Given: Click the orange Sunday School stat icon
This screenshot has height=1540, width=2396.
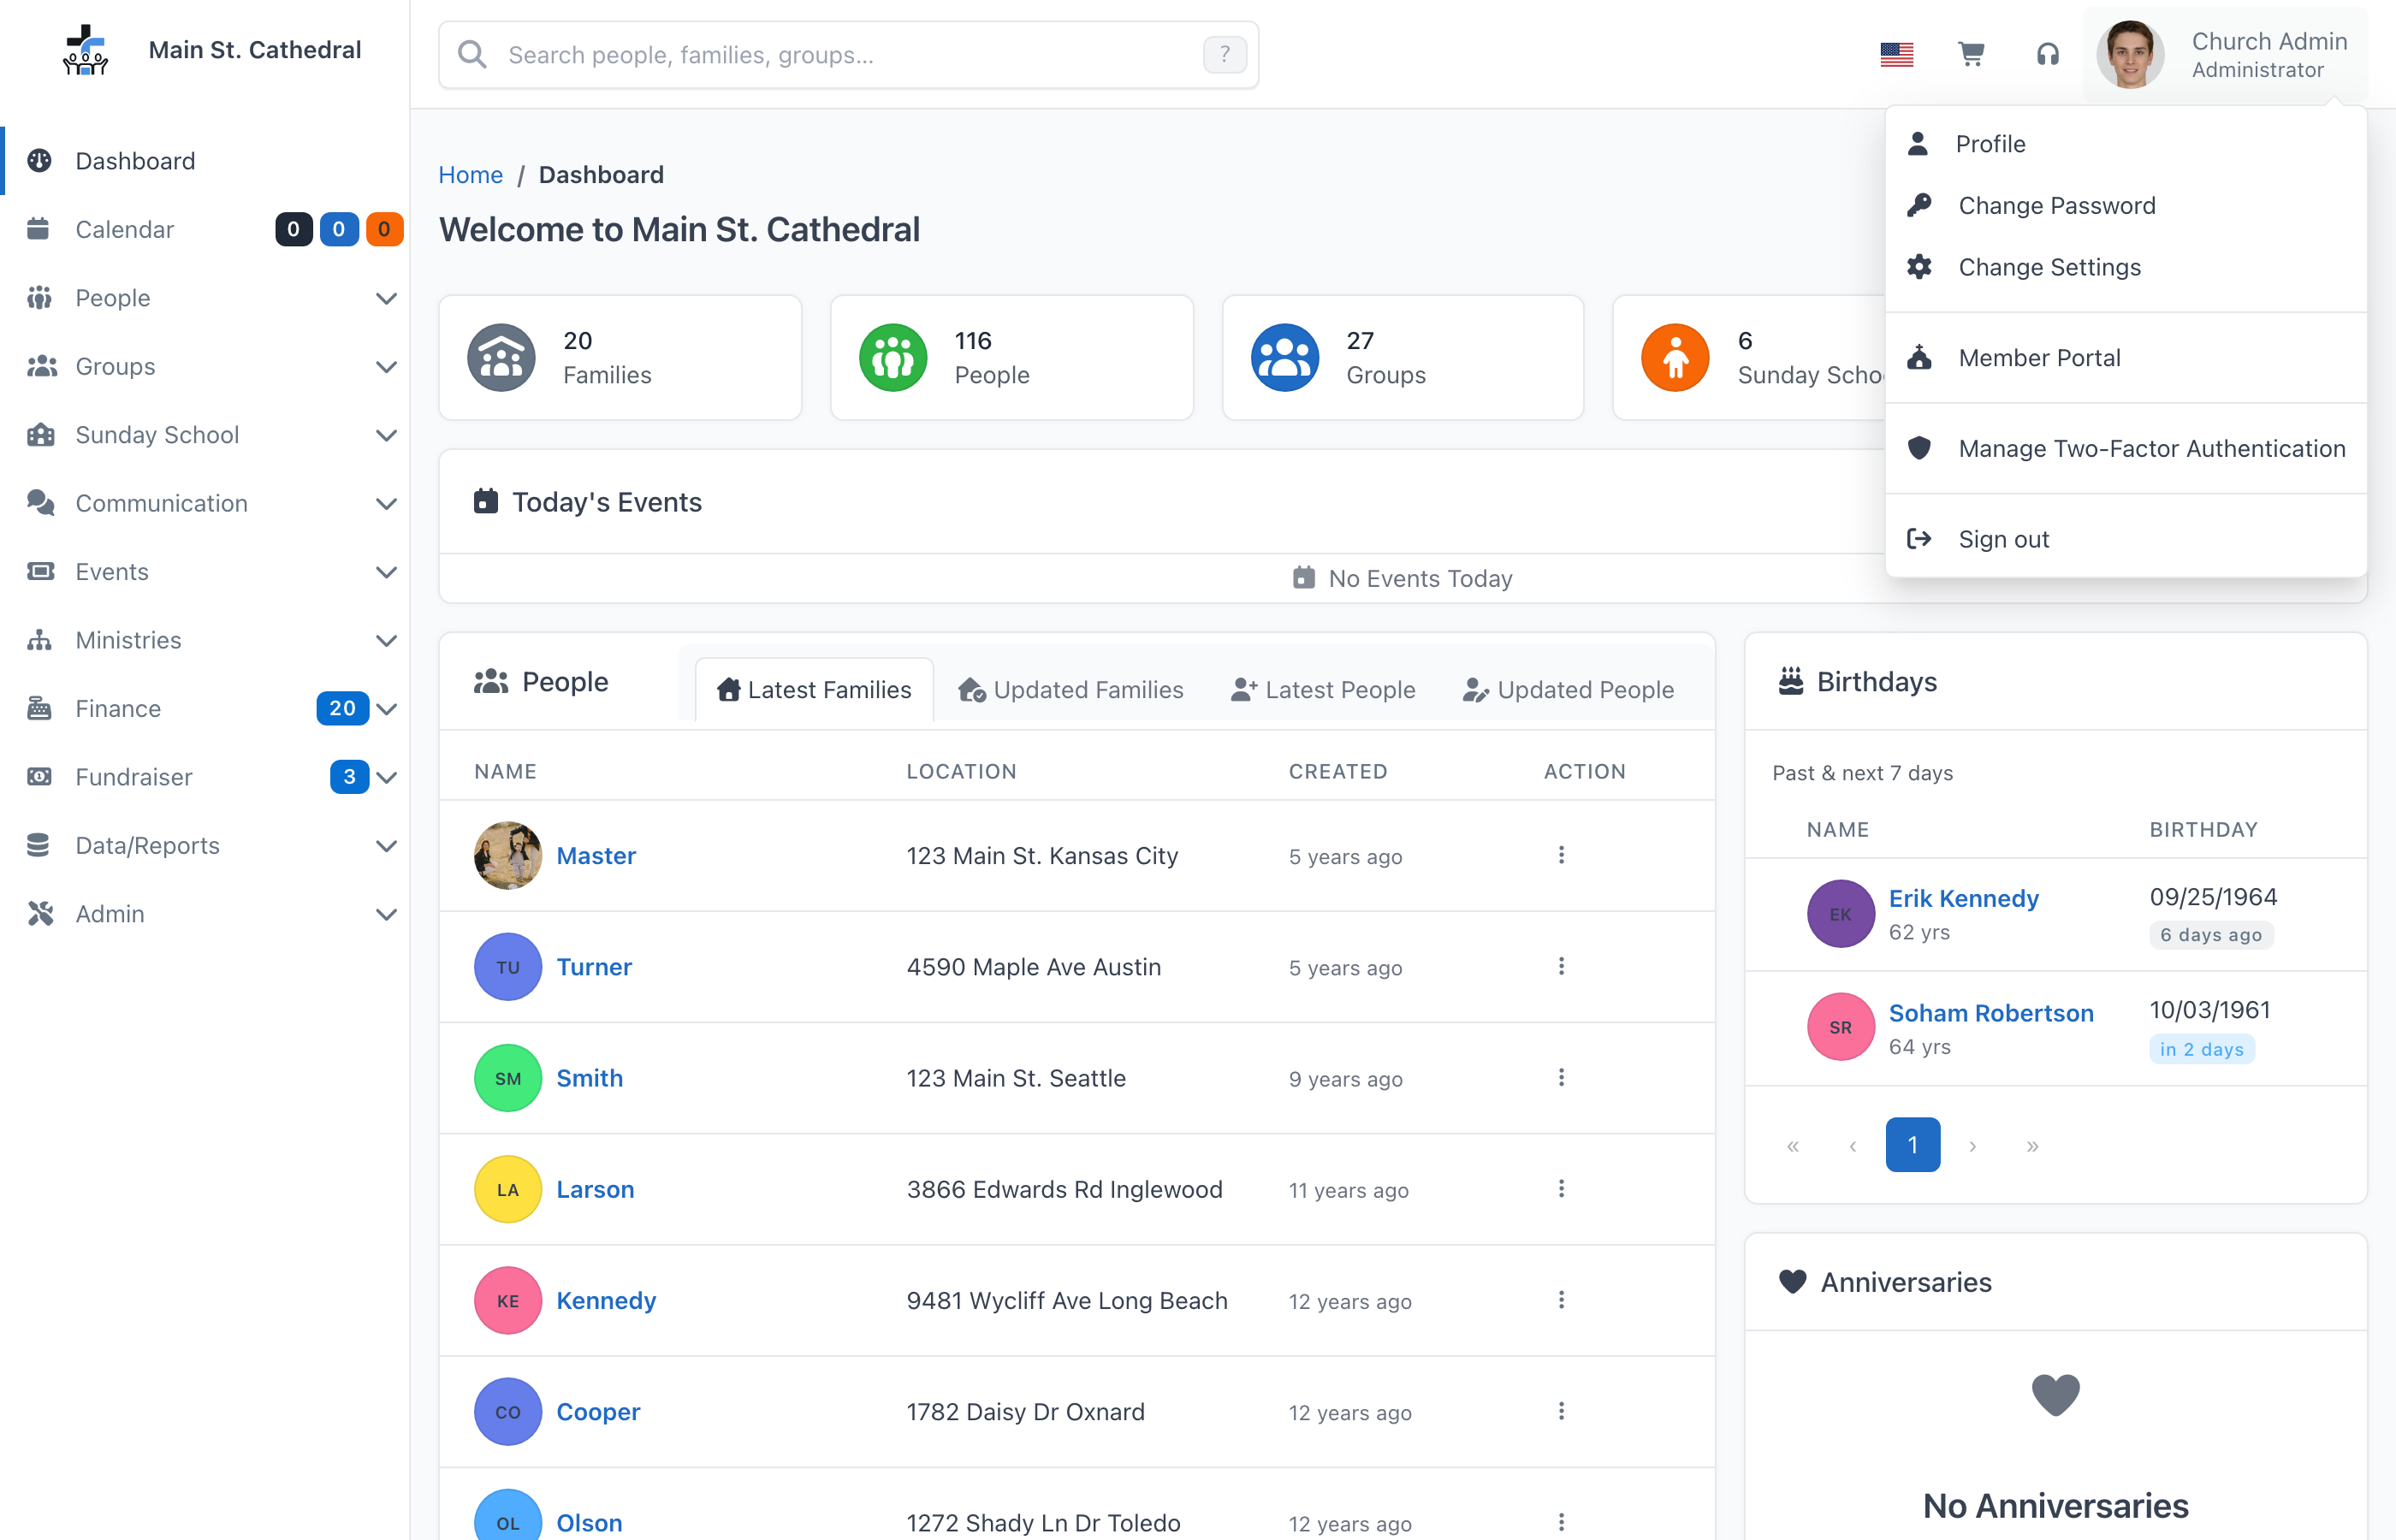Looking at the screenshot, I should pyautogui.click(x=1675, y=357).
